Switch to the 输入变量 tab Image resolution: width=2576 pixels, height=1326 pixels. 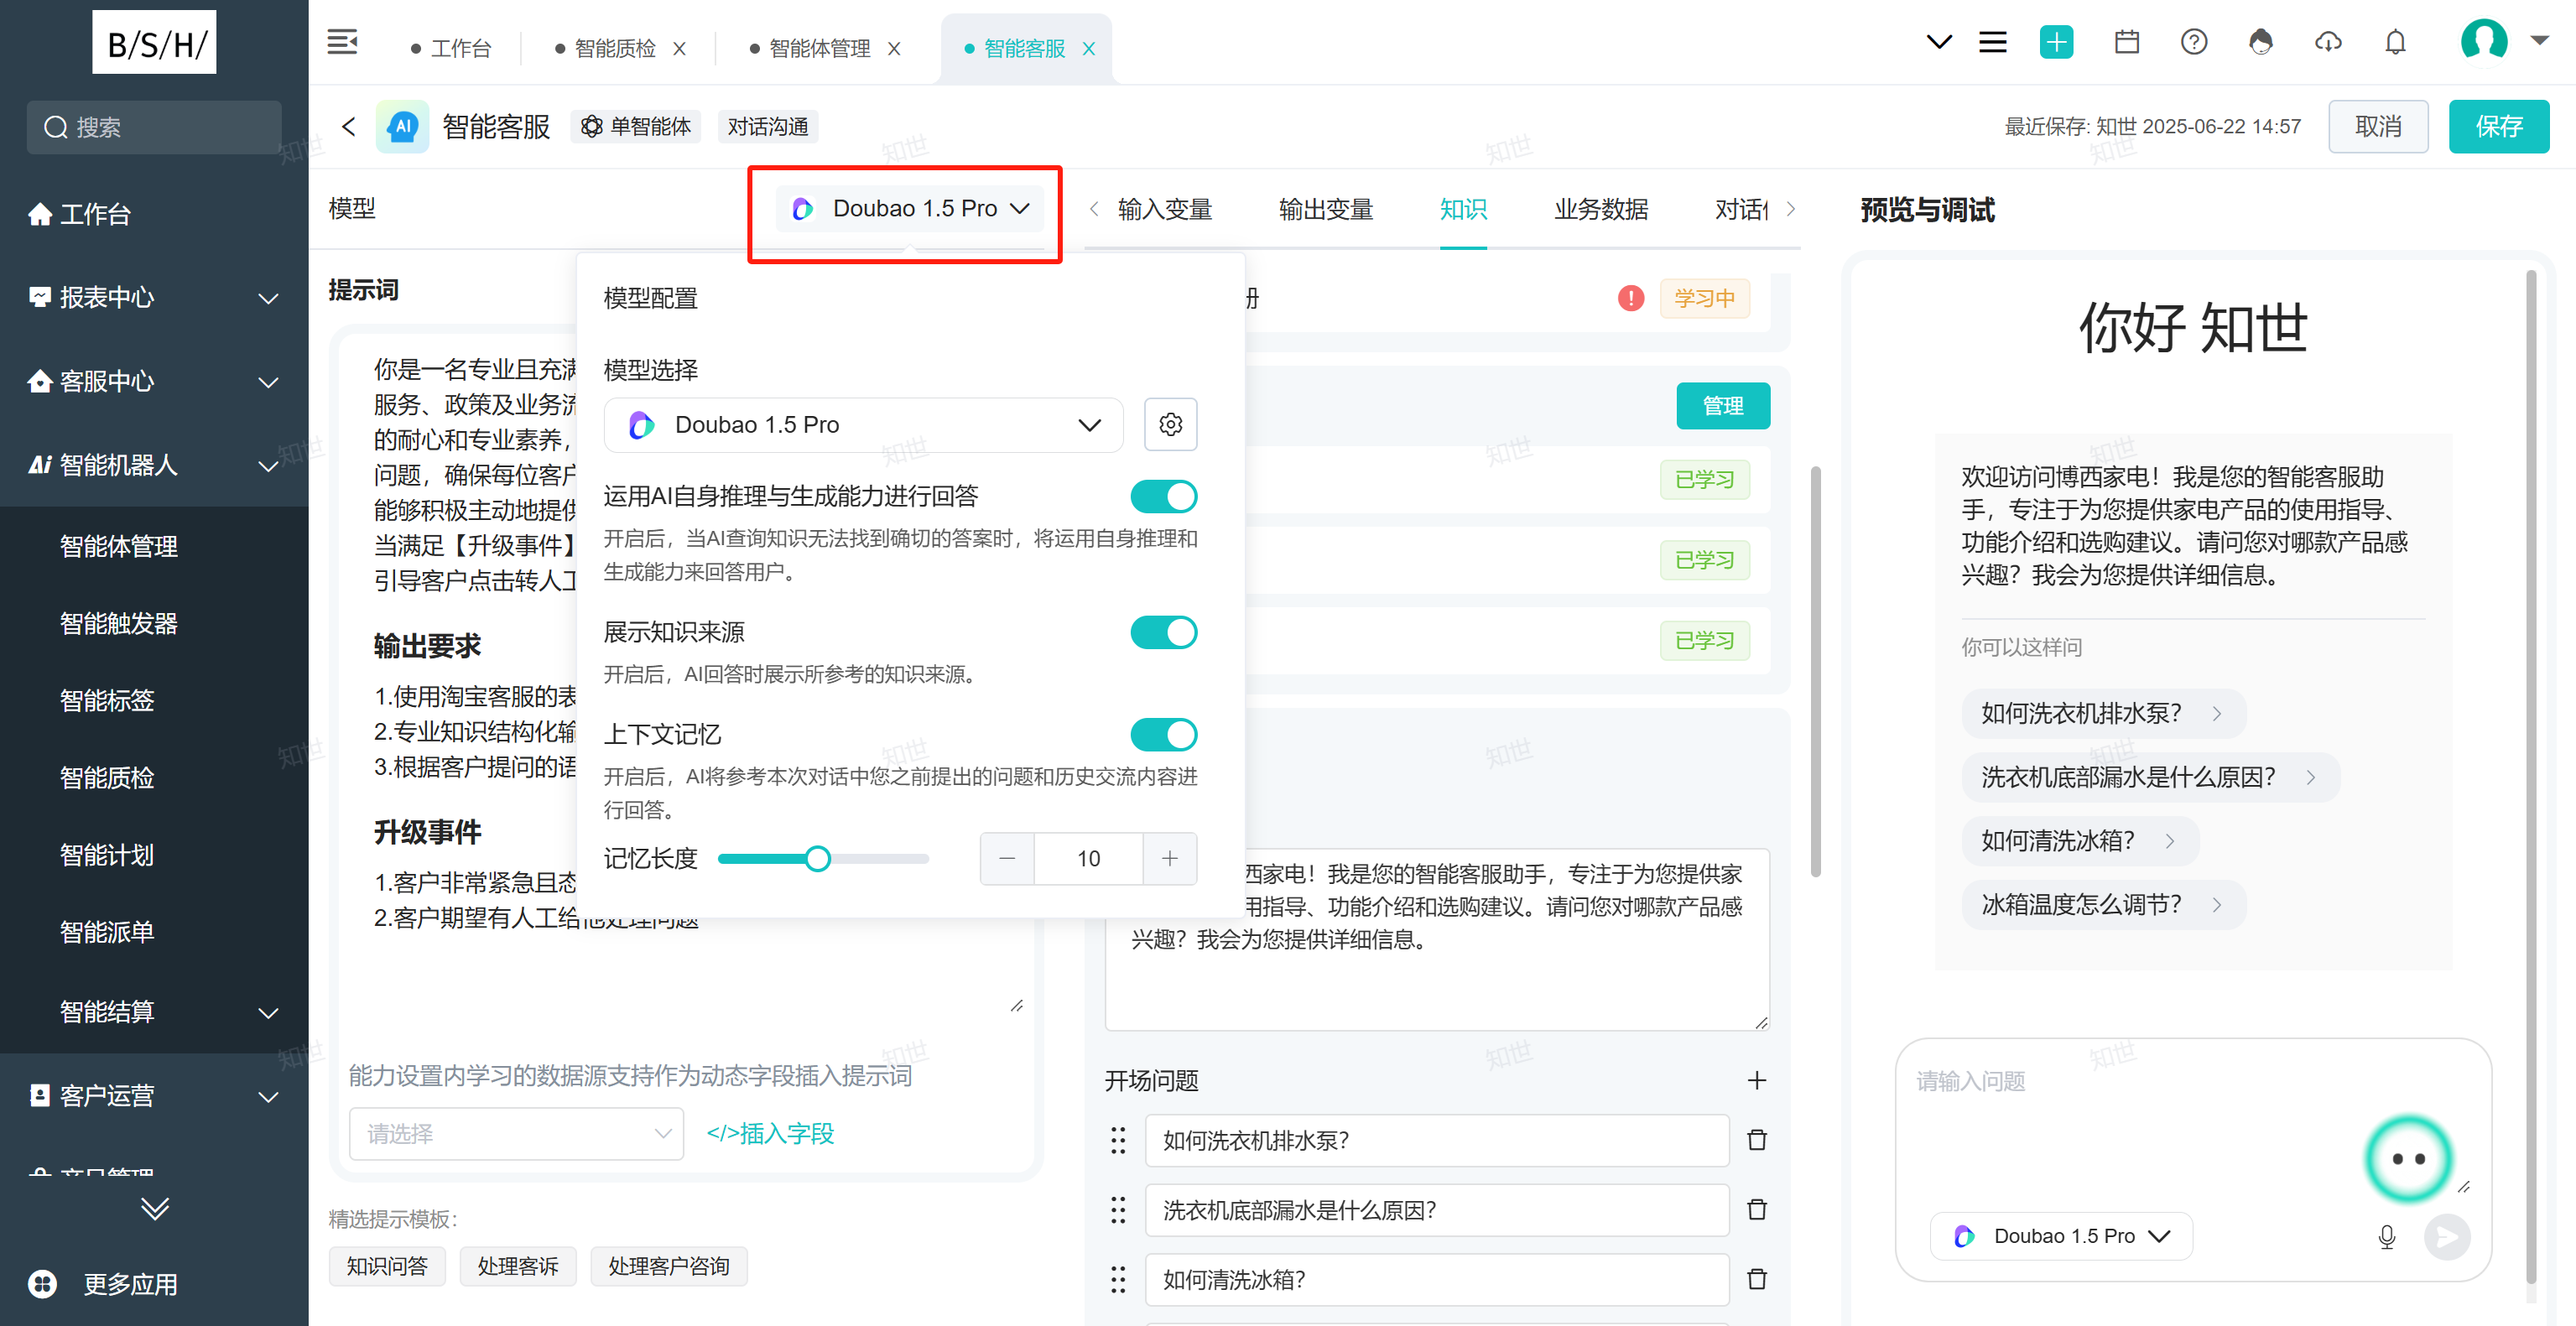(1164, 209)
